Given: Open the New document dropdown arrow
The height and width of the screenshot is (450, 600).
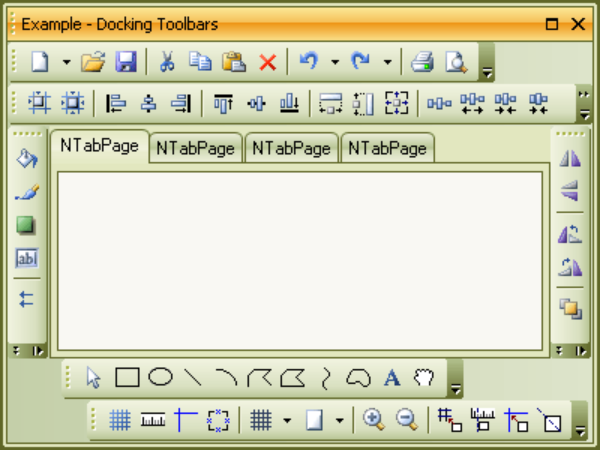Looking at the screenshot, I should tap(67, 62).
